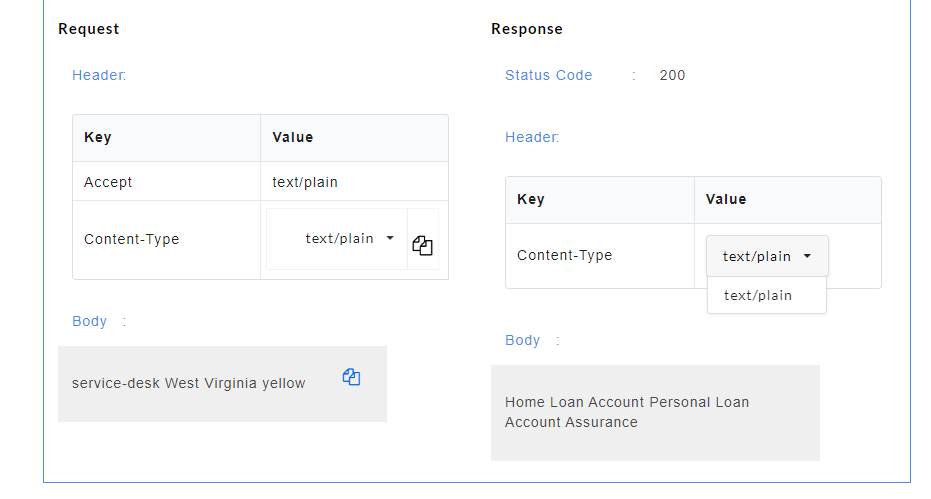Screen dimensions: 931x499
Task: Click the Accept key cell
Action: 166,182
